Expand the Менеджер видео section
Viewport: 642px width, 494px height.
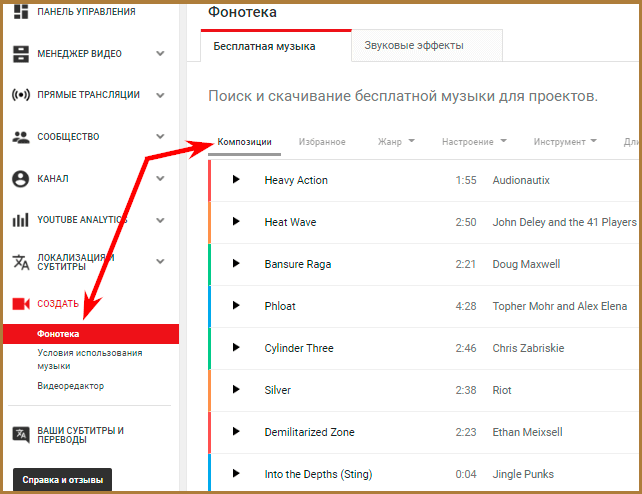pos(160,54)
